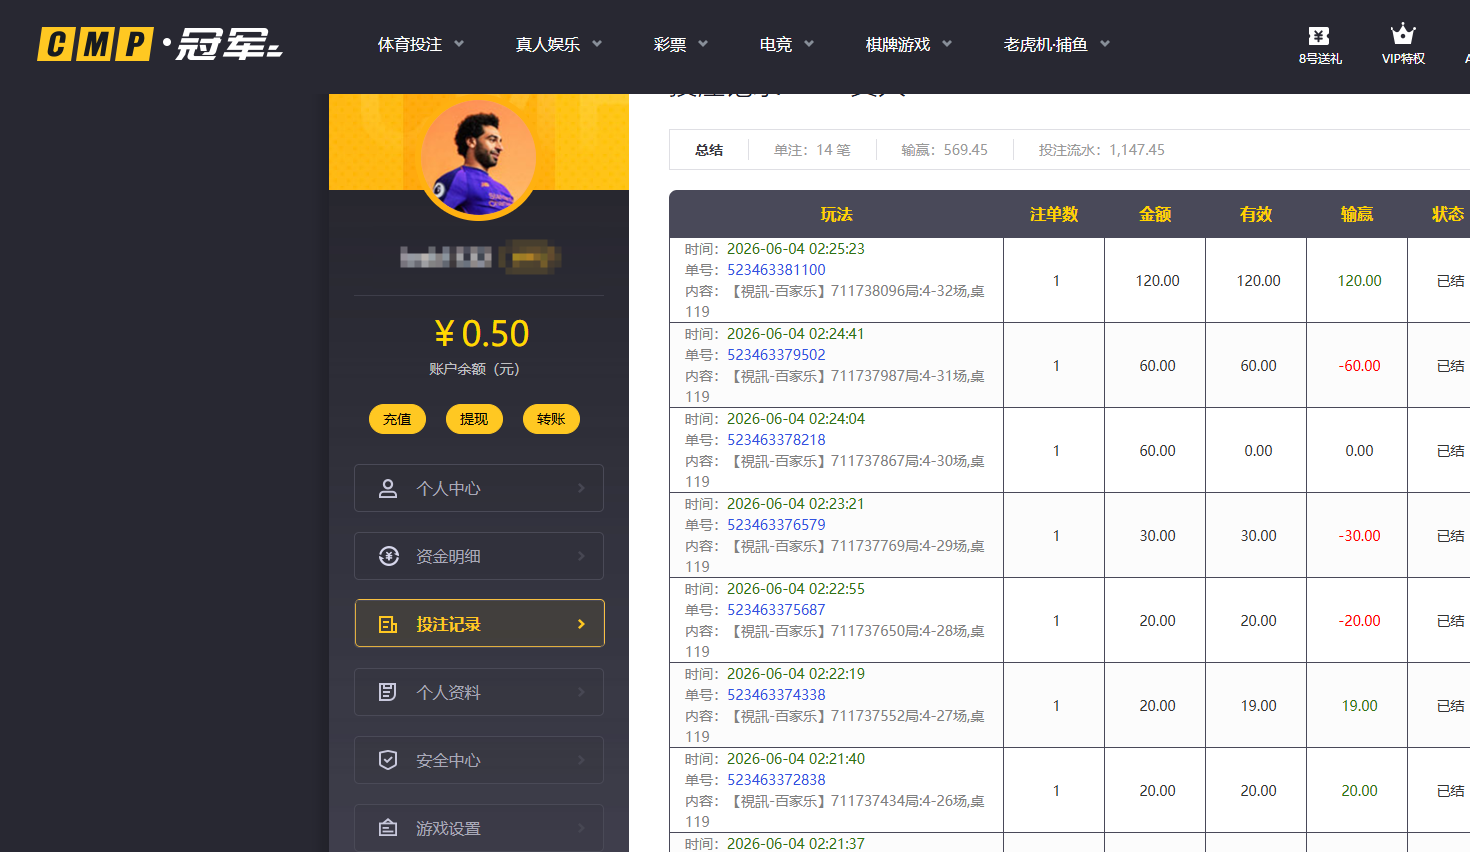The image size is (1470, 852).
Task: Click the 转账 transfer button
Action: click(551, 419)
